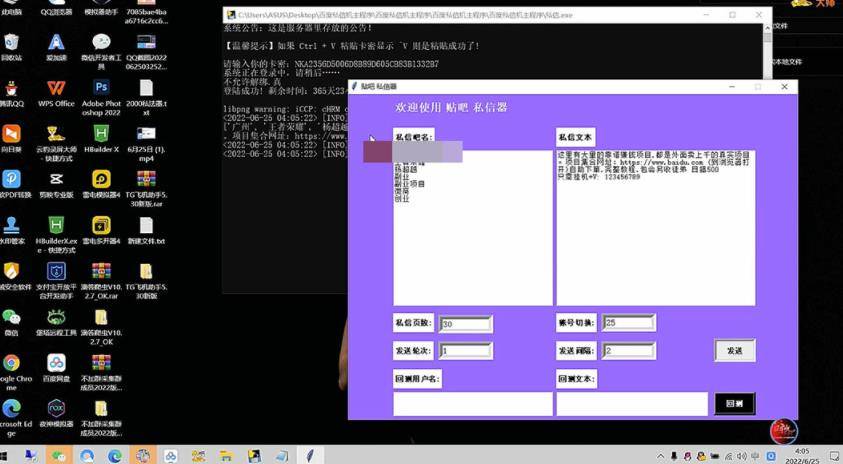Open the 滴答爬虫V10.2.7_OK folder
843x464 pixels.
[101, 326]
